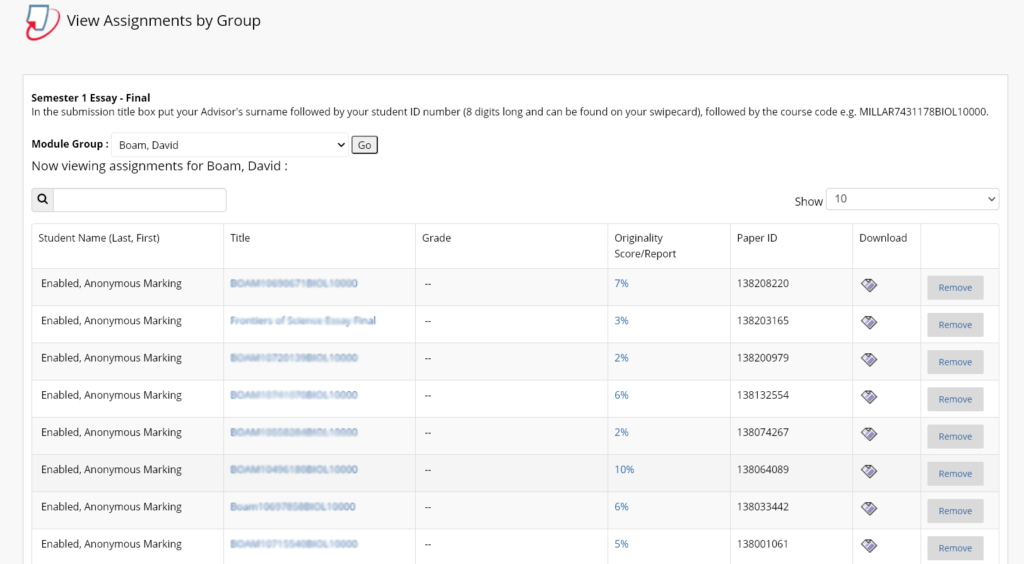1024x564 pixels.
Task: Click the Now viewing assignments for Boam, David text
Action: [159, 166]
